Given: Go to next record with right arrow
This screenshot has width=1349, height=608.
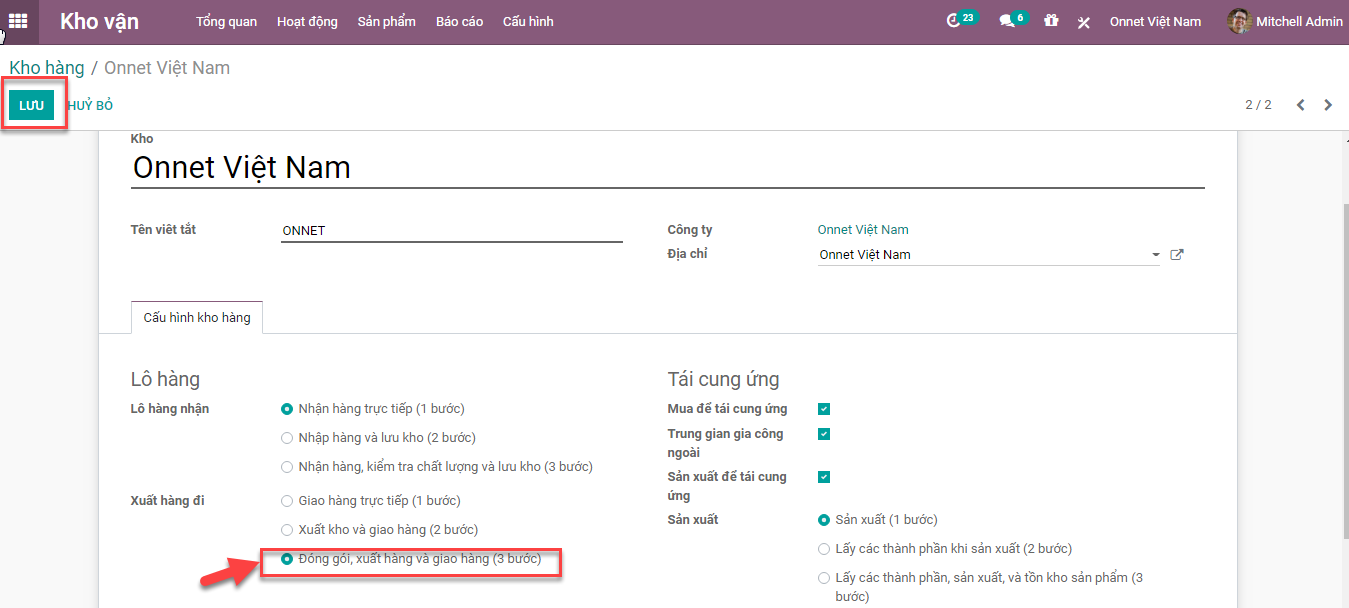Looking at the screenshot, I should coord(1328,105).
